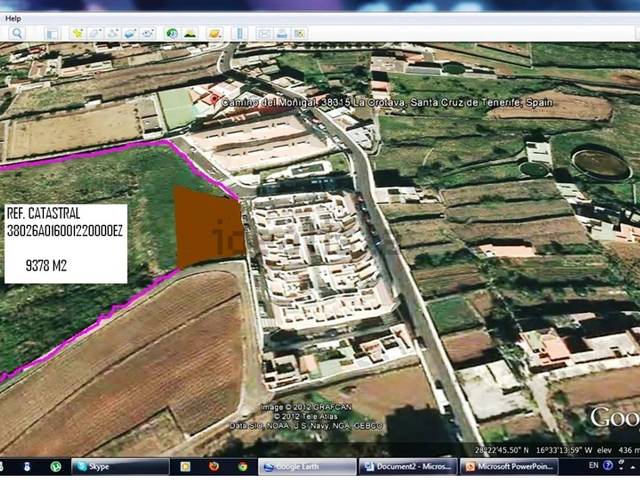Launch Chrome from the taskbar

pyautogui.click(x=242, y=466)
